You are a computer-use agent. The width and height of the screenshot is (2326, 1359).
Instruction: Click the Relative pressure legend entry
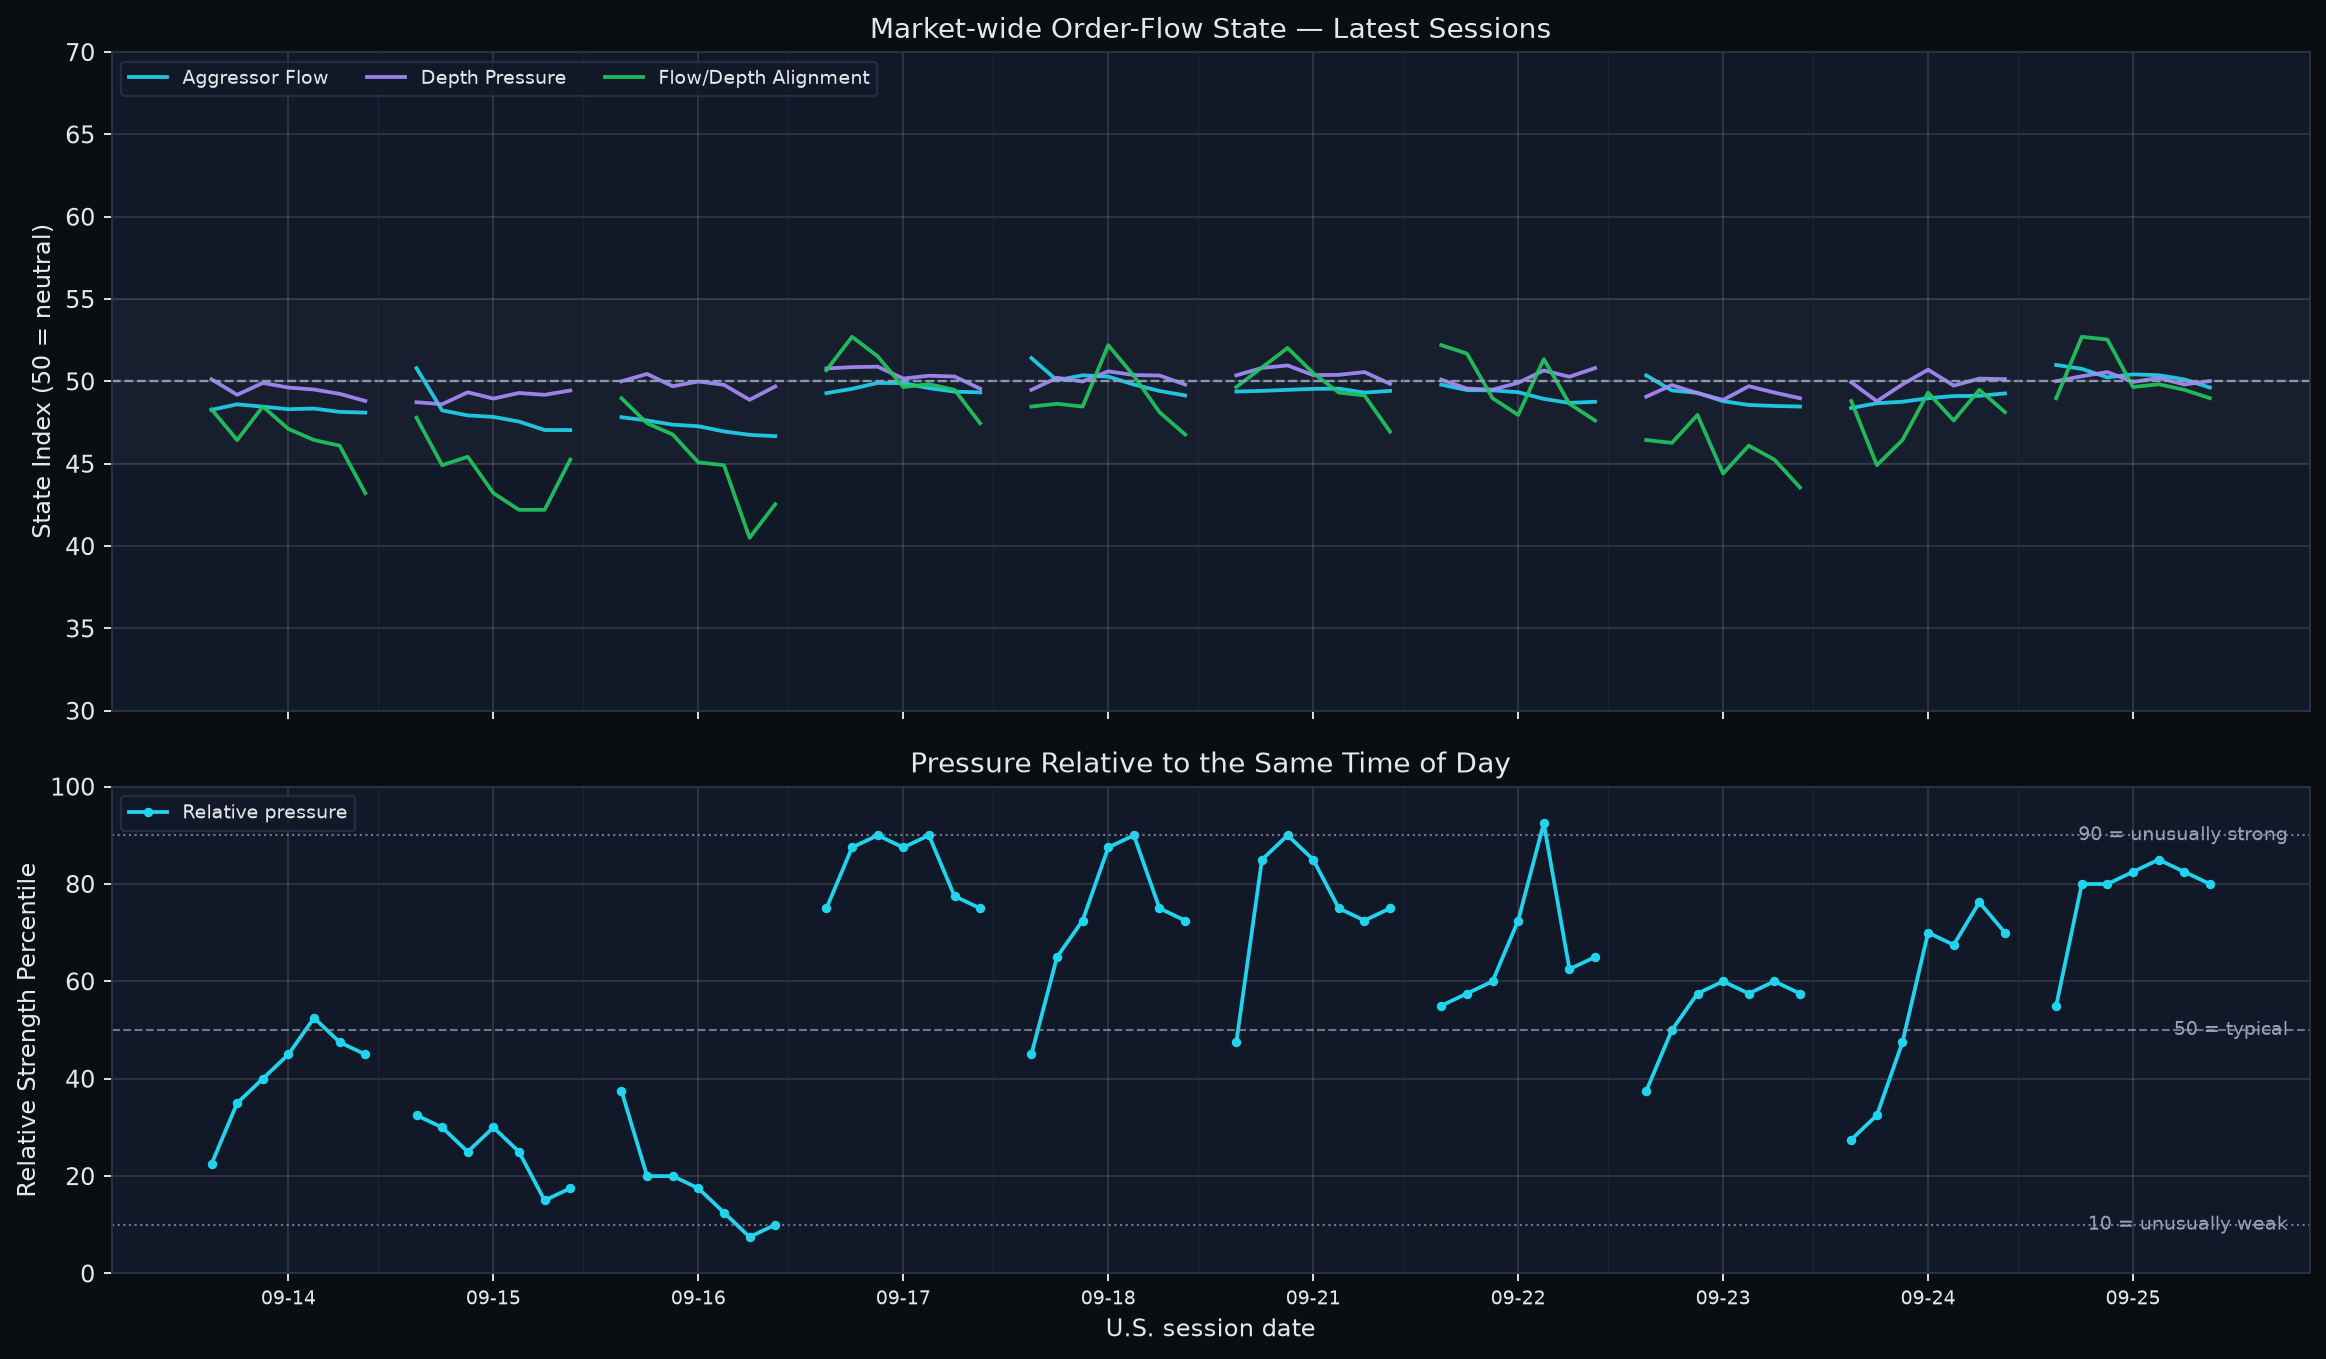tap(238, 812)
